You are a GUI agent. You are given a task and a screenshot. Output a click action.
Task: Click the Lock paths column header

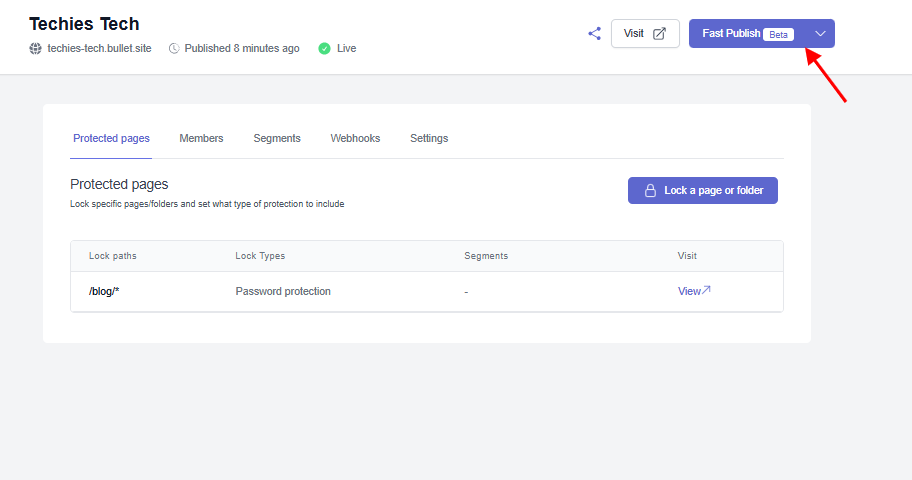point(113,256)
